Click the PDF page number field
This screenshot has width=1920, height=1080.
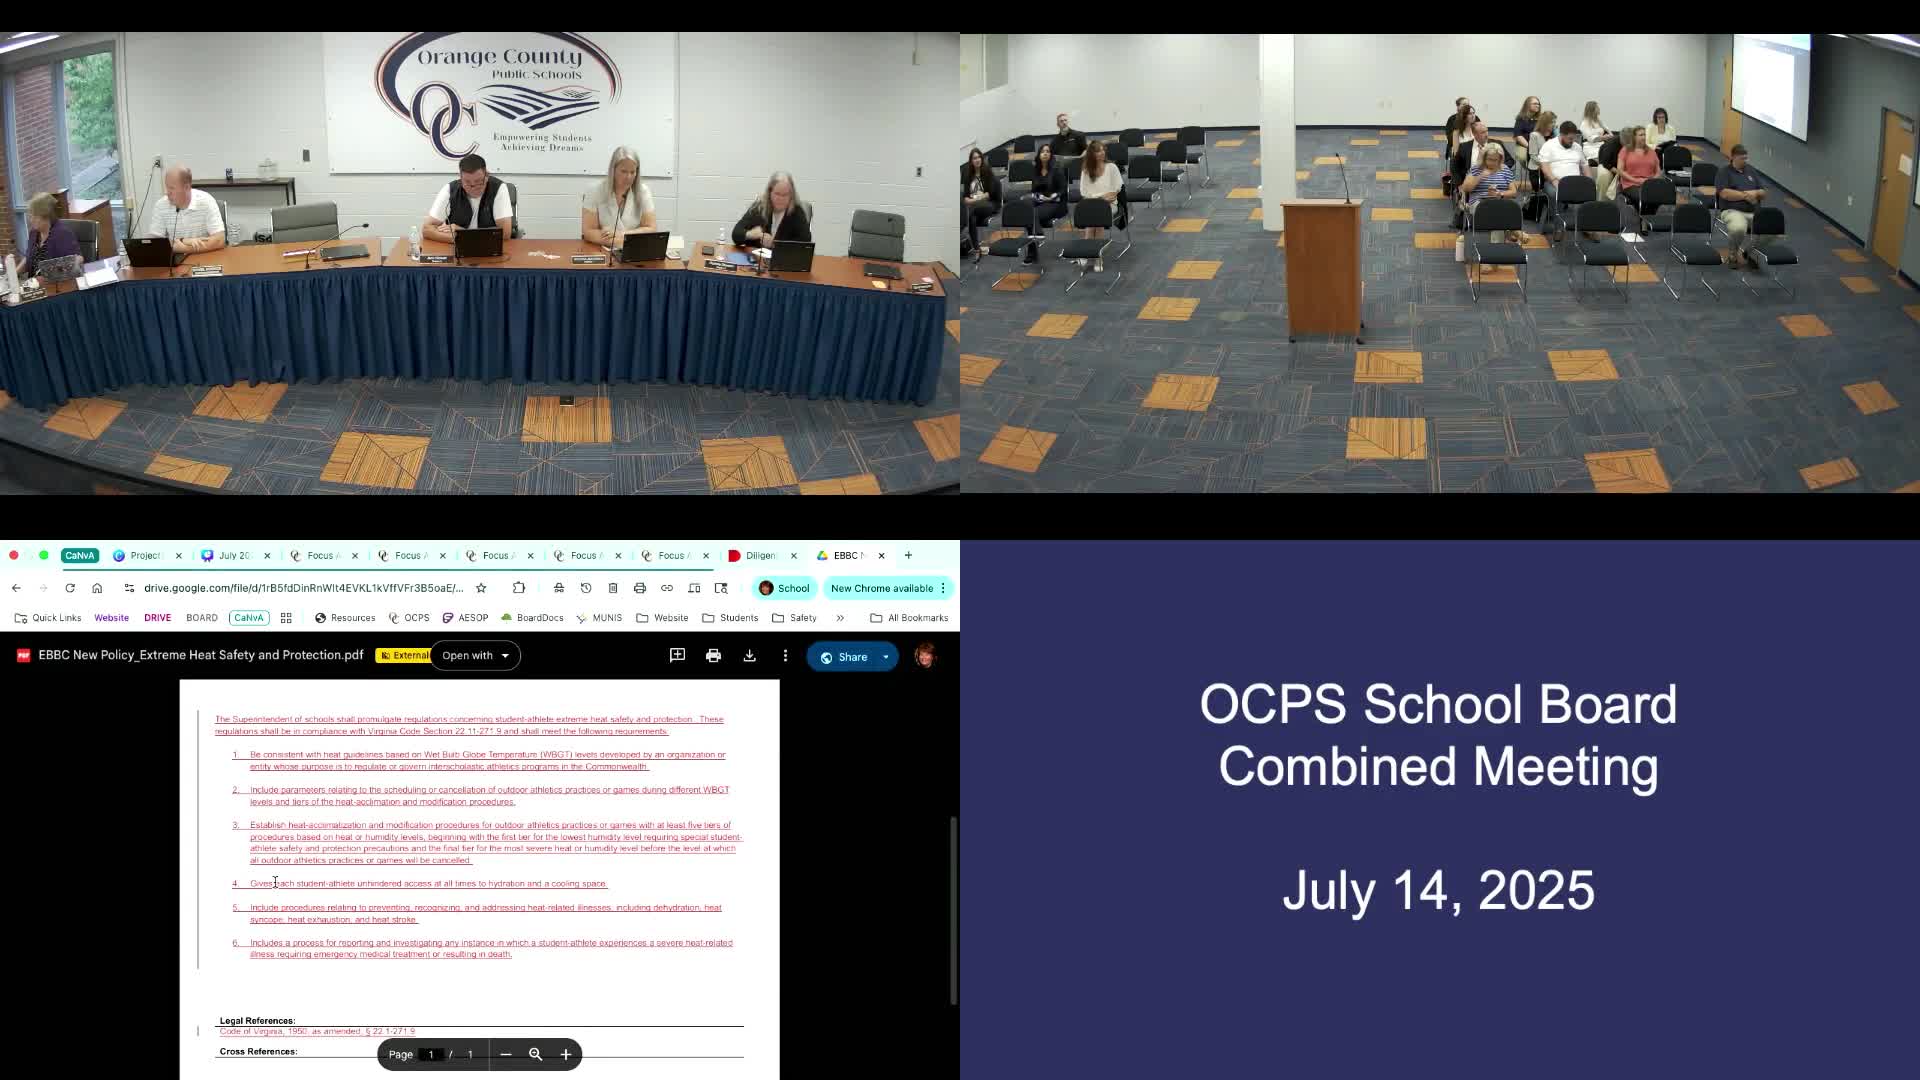(431, 1054)
